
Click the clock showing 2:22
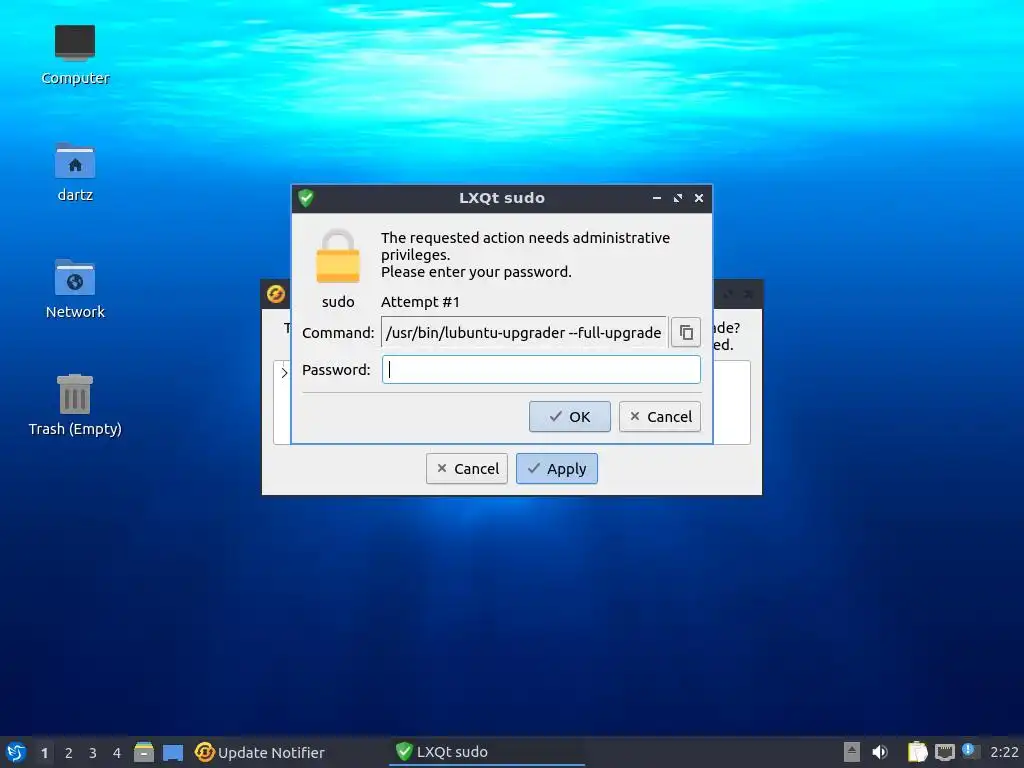click(x=1004, y=752)
